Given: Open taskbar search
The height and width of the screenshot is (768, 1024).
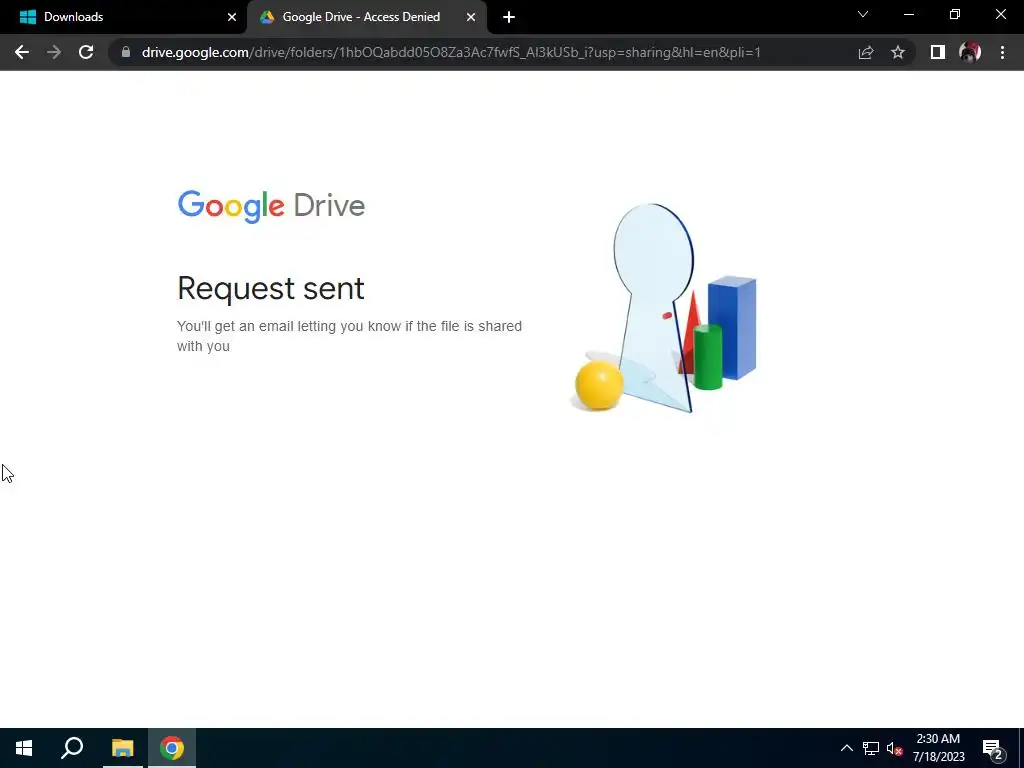Looking at the screenshot, I should (72, 748).
